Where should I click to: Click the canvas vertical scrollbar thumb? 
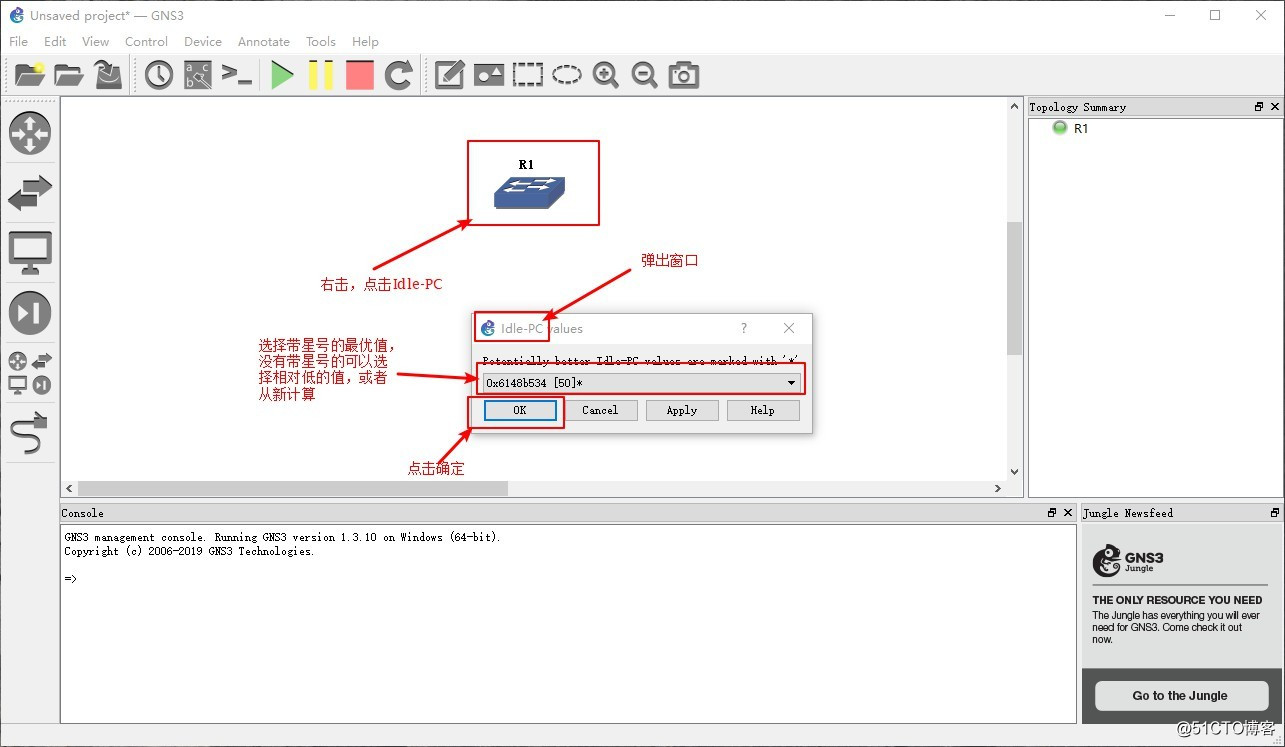click(x=1014, y=288)
